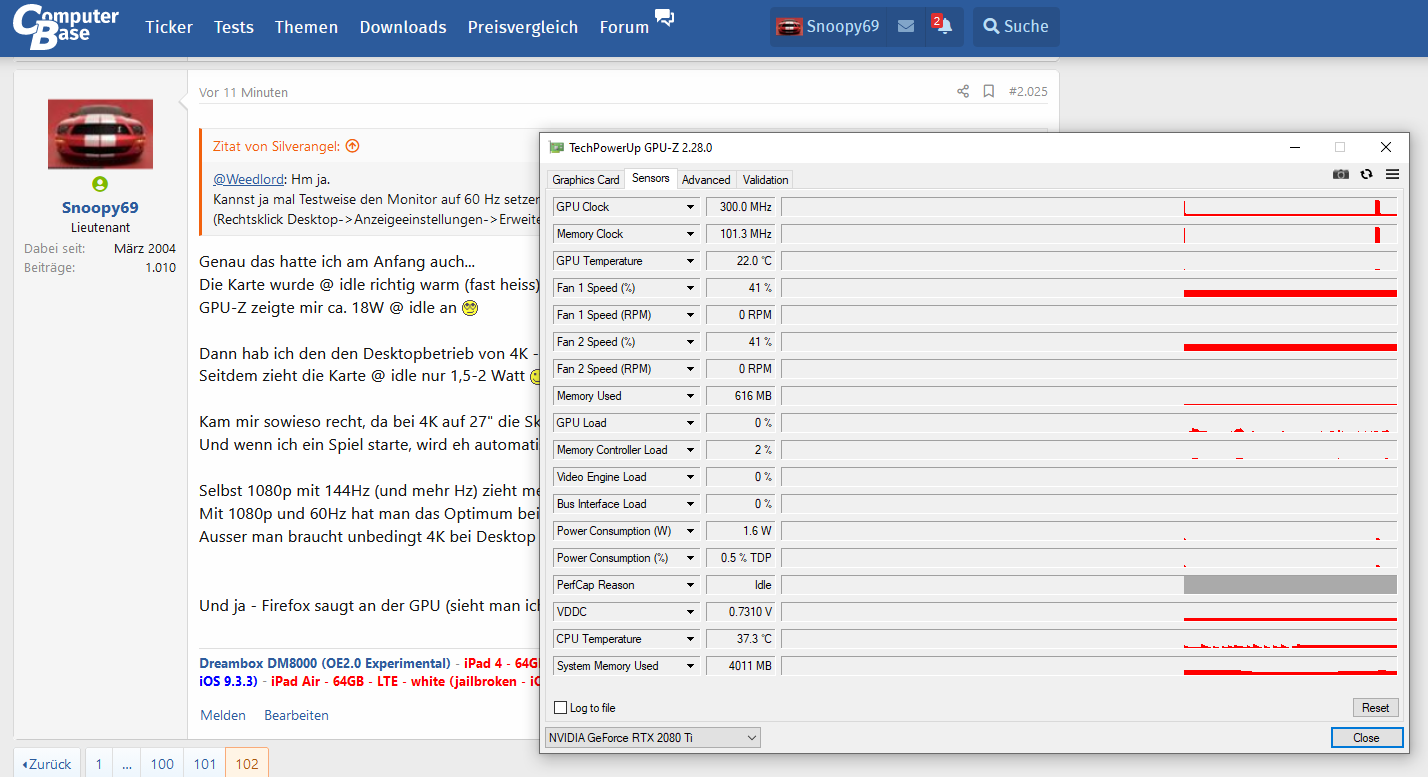The height and width of the screenshot is (777, 1428).
Task: Open Fan 1 Speed (%) dropdown
Action: pyautogui.click(x=690, y=288)
